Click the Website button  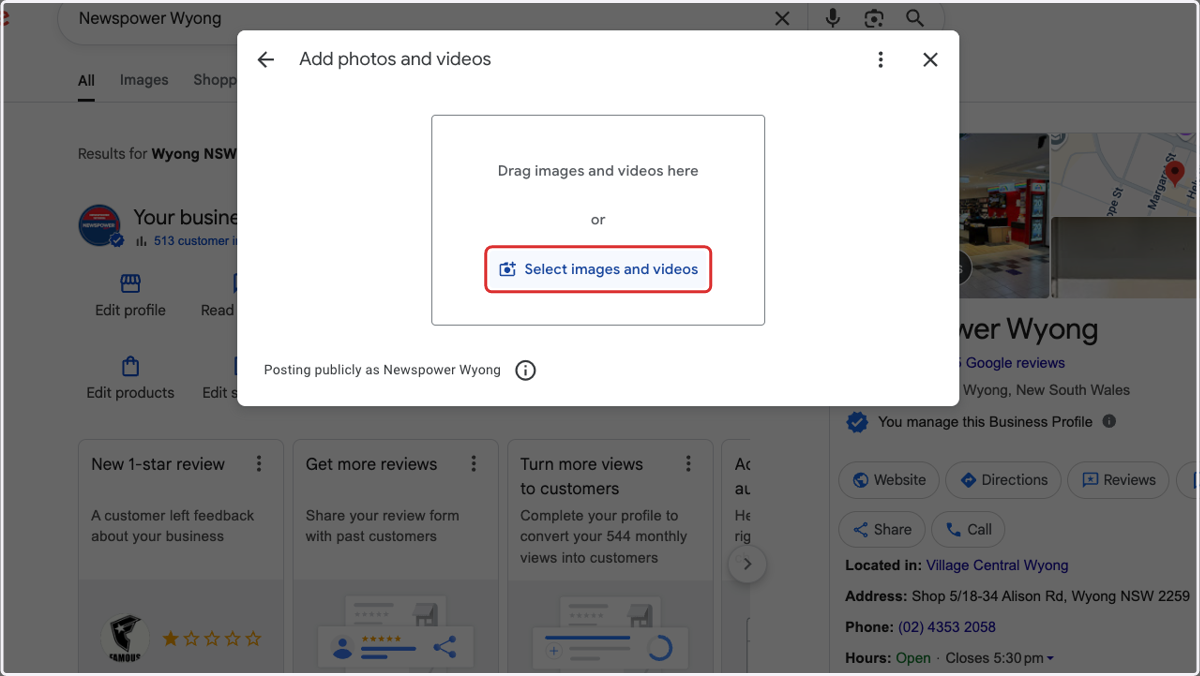889,480
